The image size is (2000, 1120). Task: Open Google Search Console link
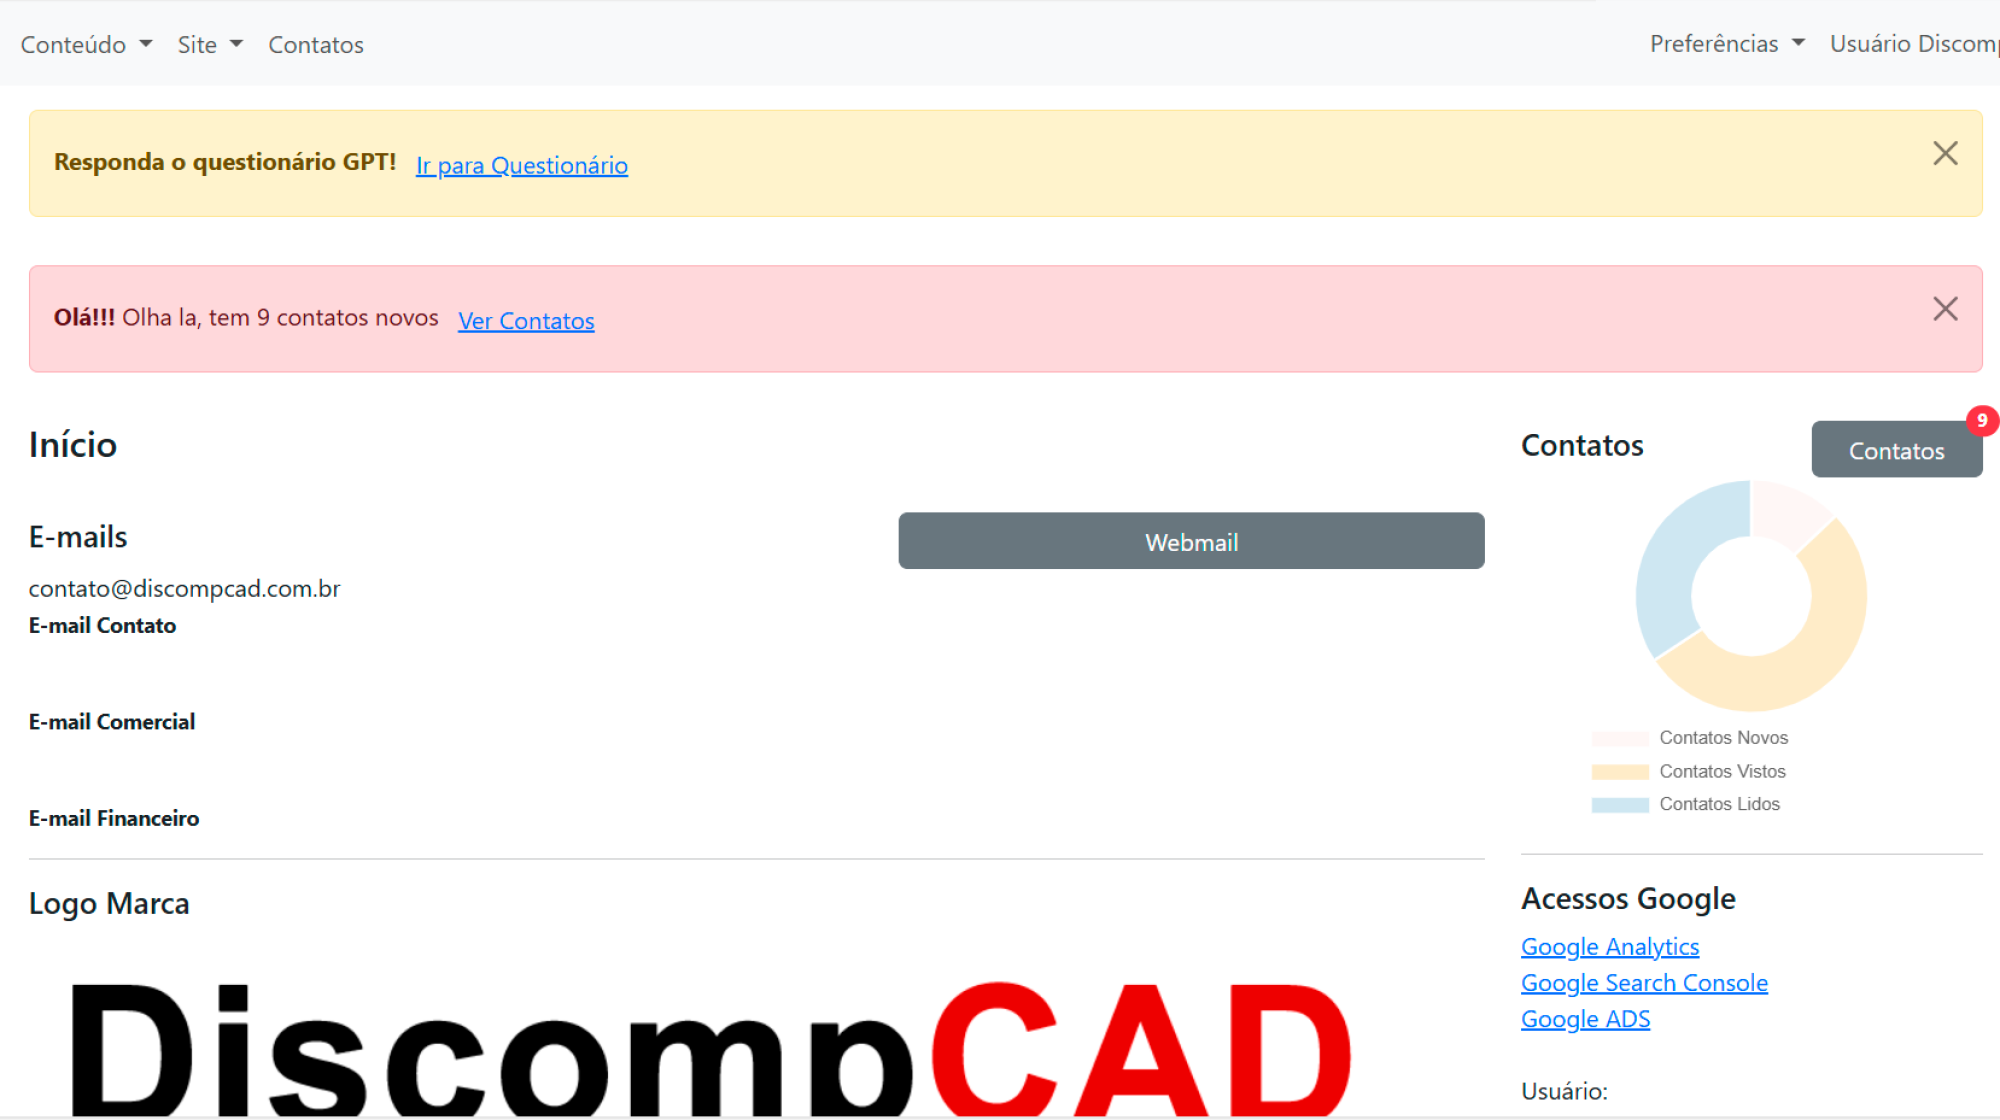[x=1643, y=981]
